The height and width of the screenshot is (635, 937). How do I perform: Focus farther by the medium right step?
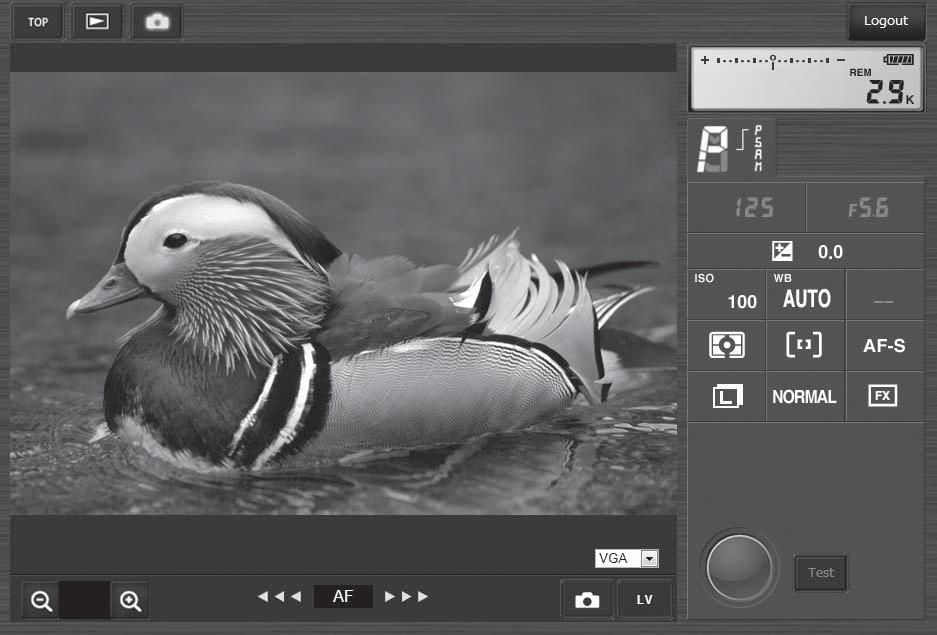click(x=406, y=596)
